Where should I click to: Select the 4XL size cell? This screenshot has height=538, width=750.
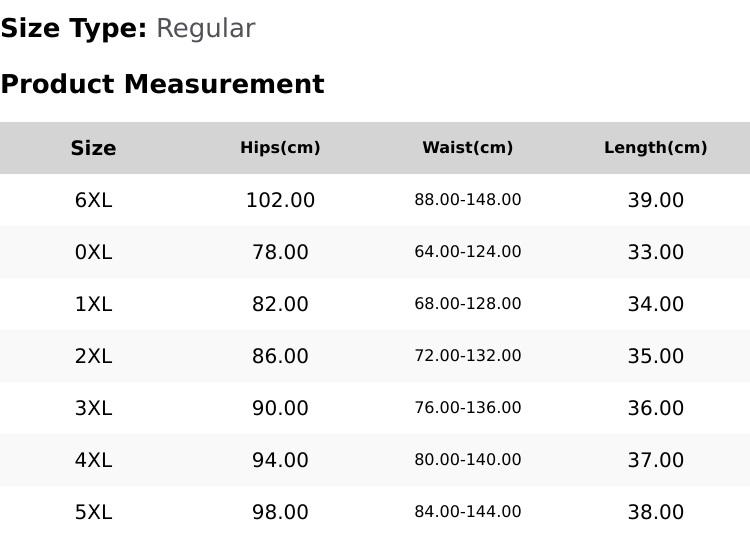[93, 460]
